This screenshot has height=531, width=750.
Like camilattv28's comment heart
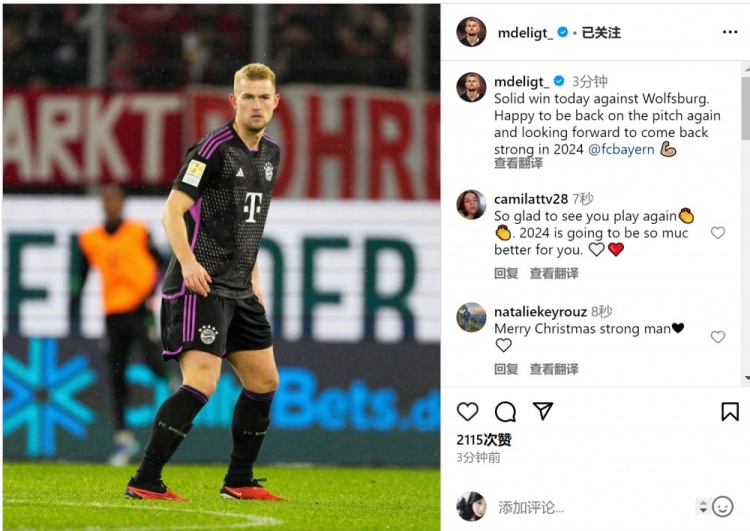717,233
